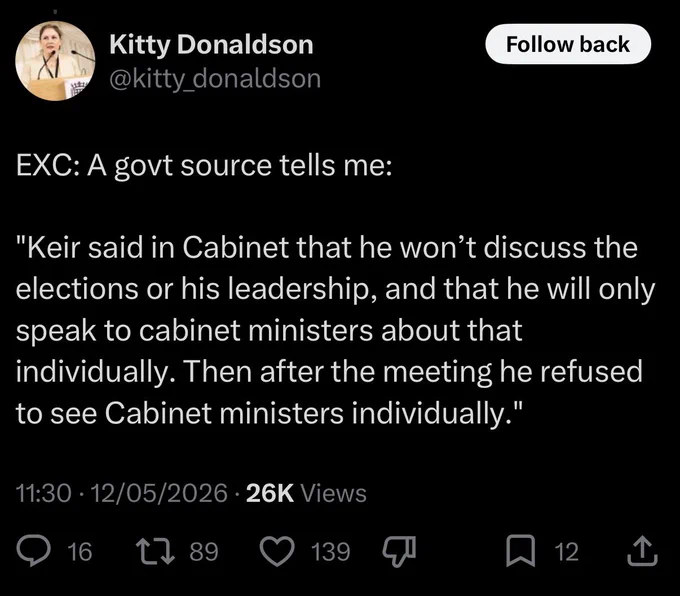Click the 89 reposts count
The height and width of the screenshot is (596, 680).
[x=204, y=552]
